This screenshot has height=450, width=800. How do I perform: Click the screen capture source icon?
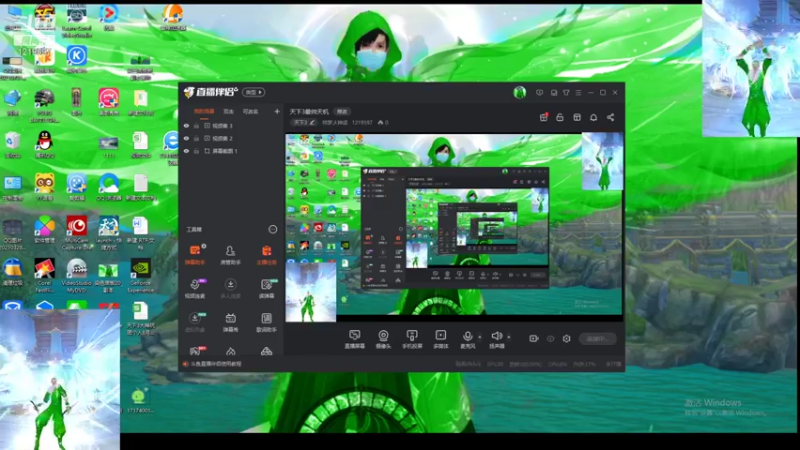[355, 336]
